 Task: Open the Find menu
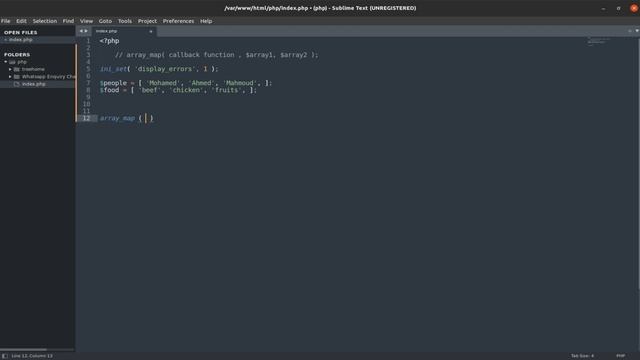(68, 21)
